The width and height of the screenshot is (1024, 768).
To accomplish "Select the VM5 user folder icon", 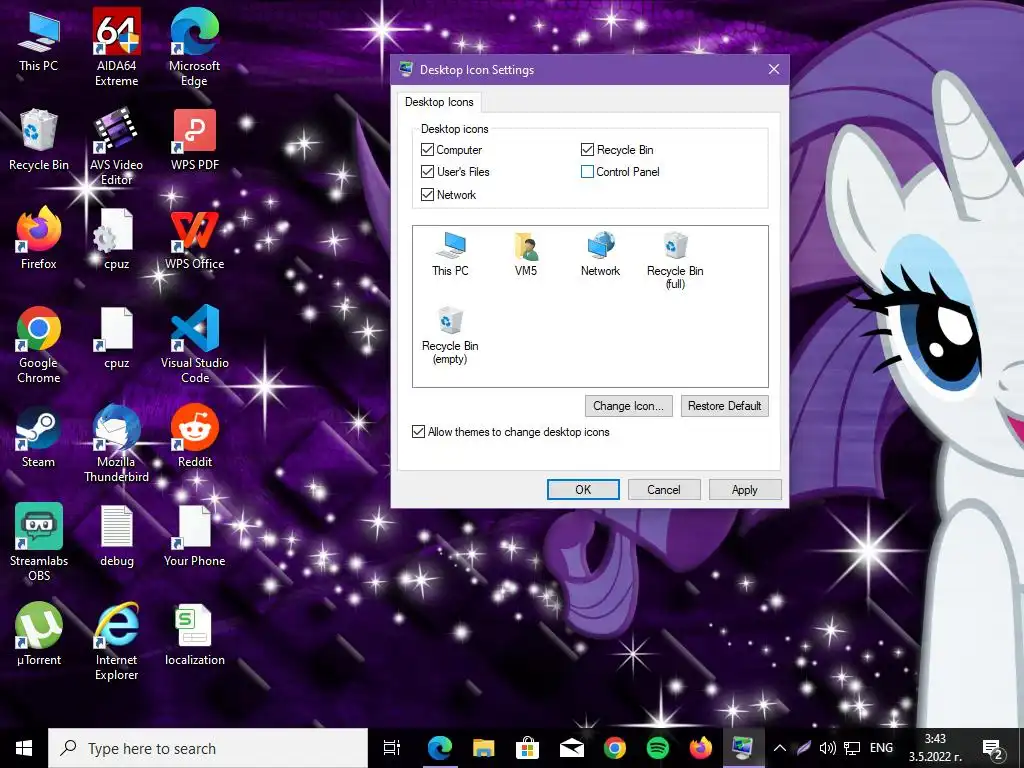I will [x=526, y=253].
